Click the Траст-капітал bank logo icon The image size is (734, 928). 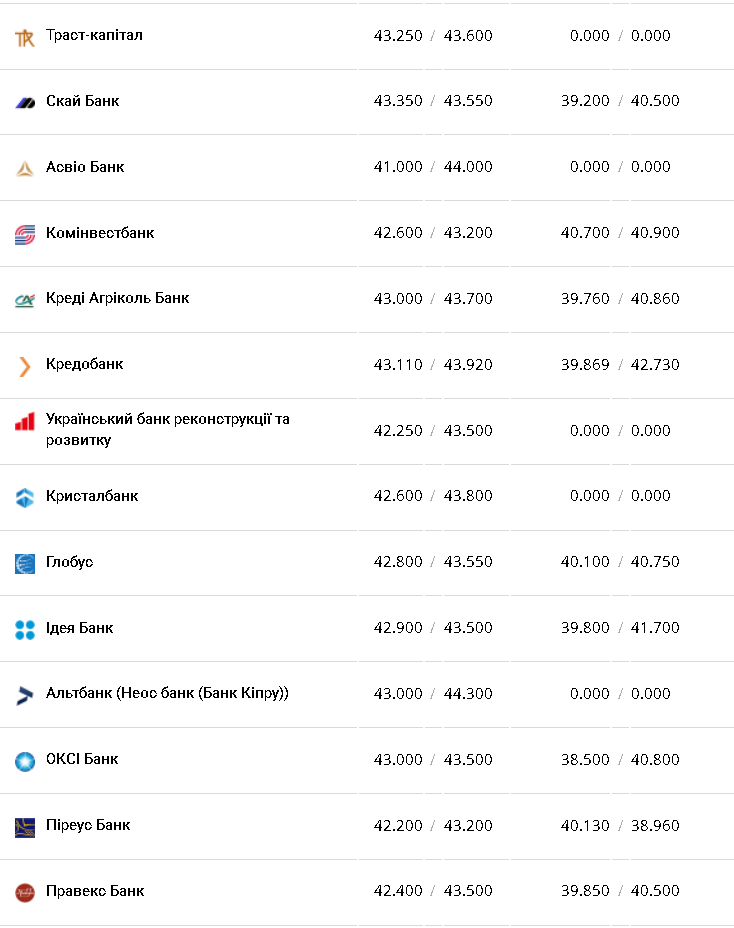pyautogui.click(x=25, y=38)
